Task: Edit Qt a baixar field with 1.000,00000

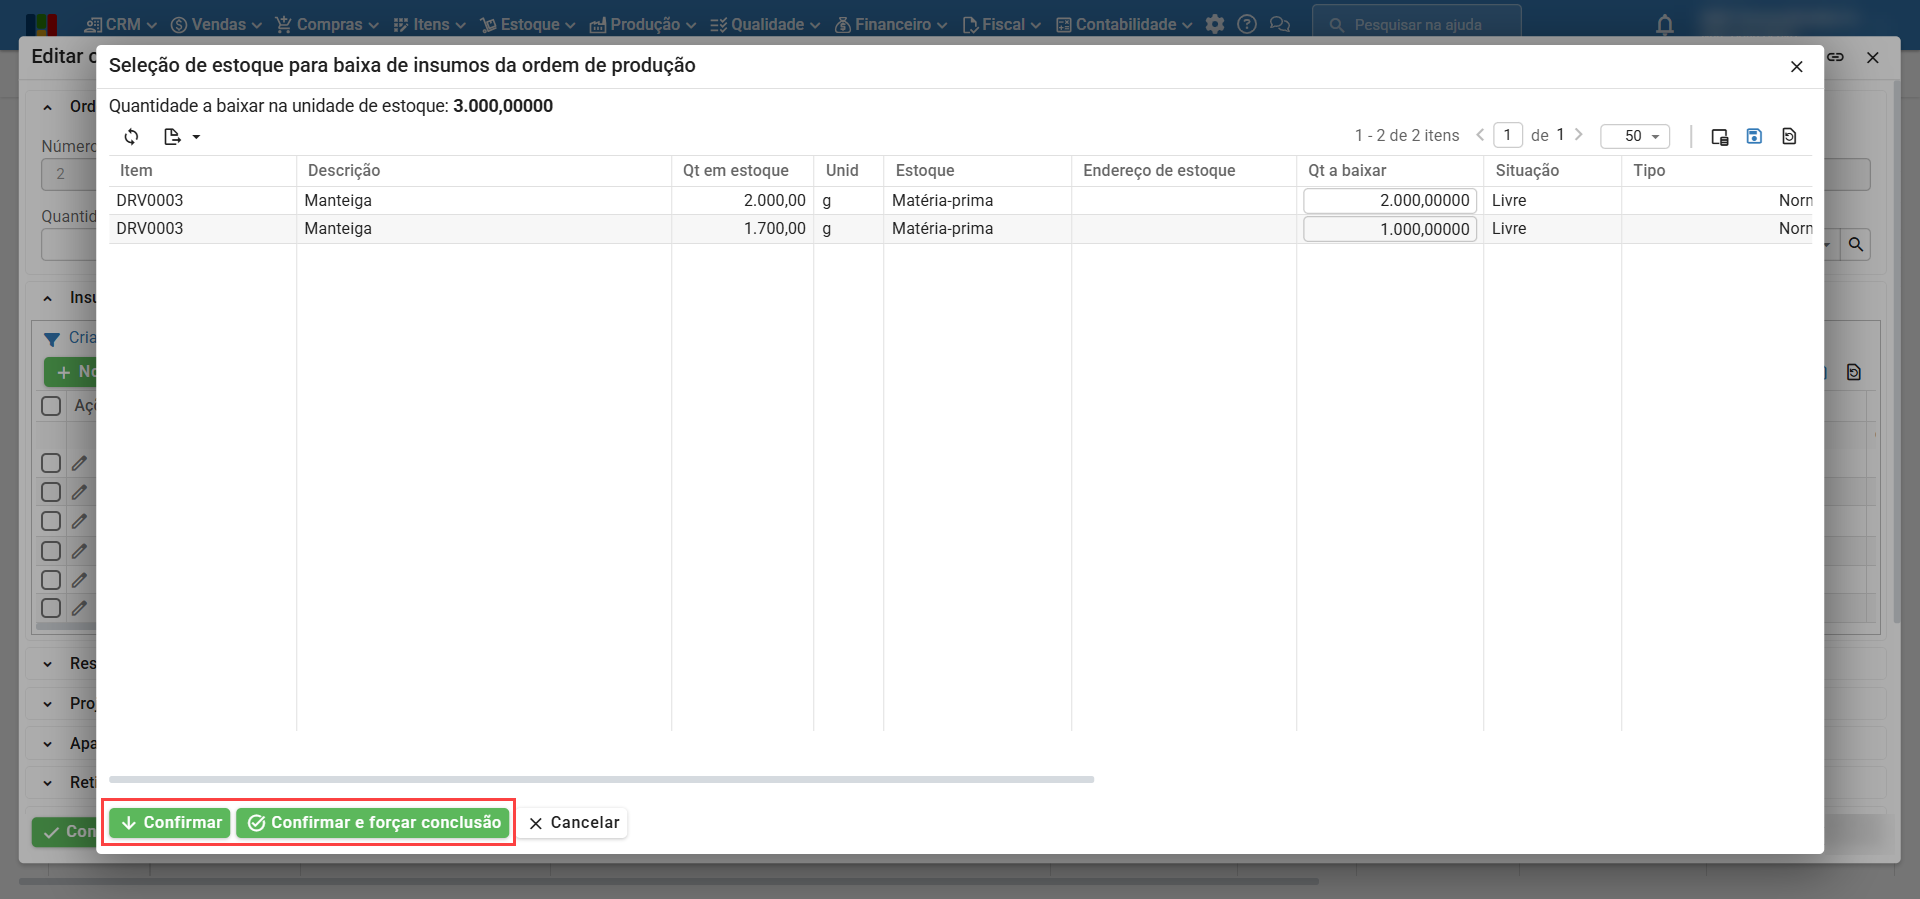Action: coord(1390,229)
